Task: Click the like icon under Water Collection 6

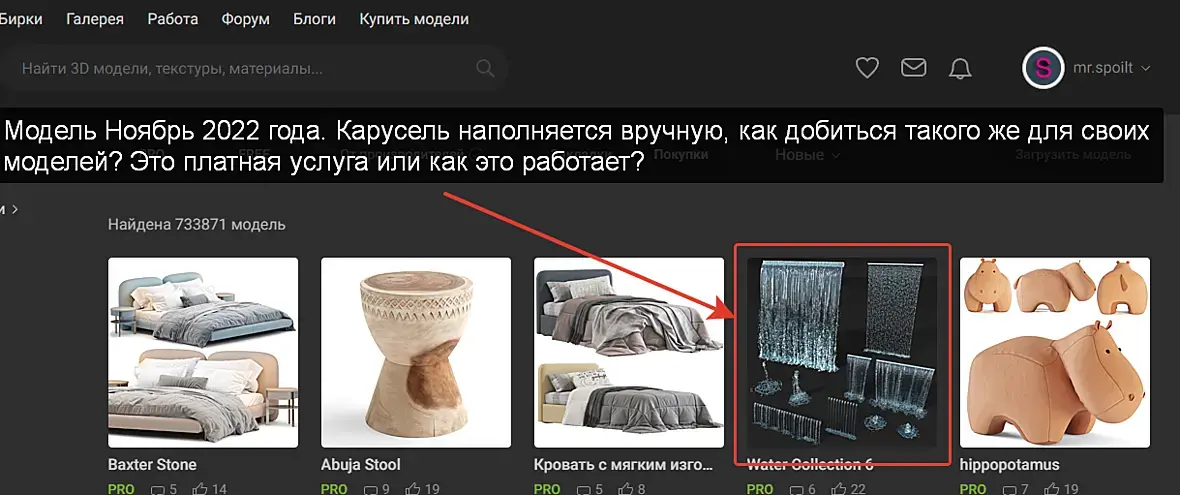Action: pos(838,489)
